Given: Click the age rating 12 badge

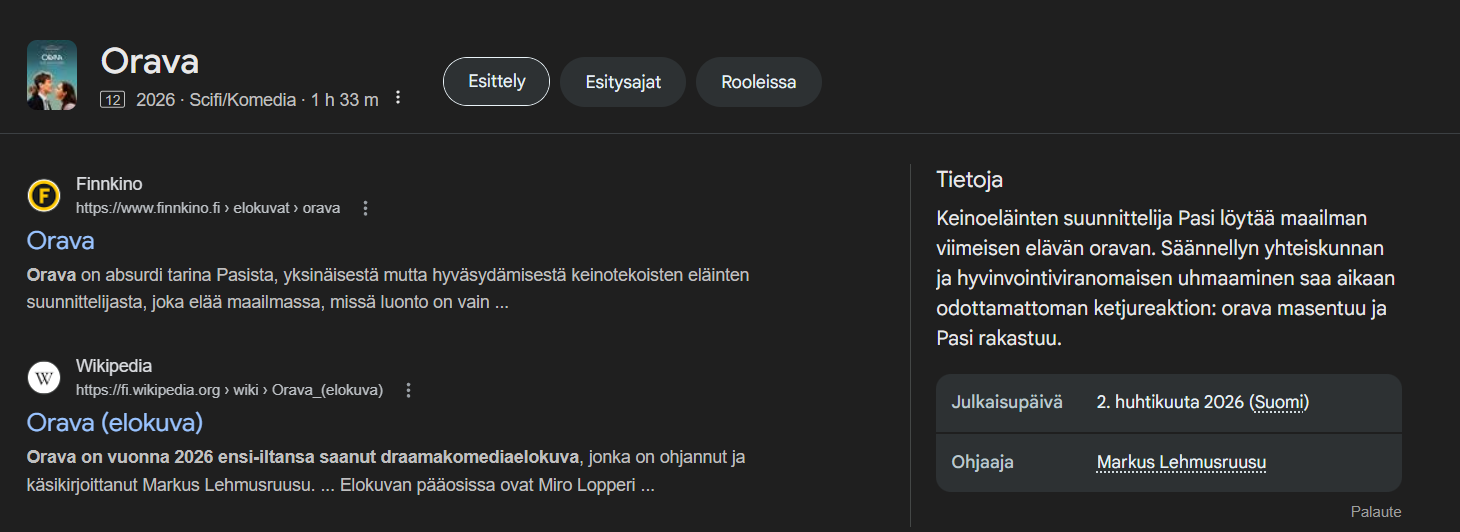Looking at the screenshot, I should click(113, 100).
